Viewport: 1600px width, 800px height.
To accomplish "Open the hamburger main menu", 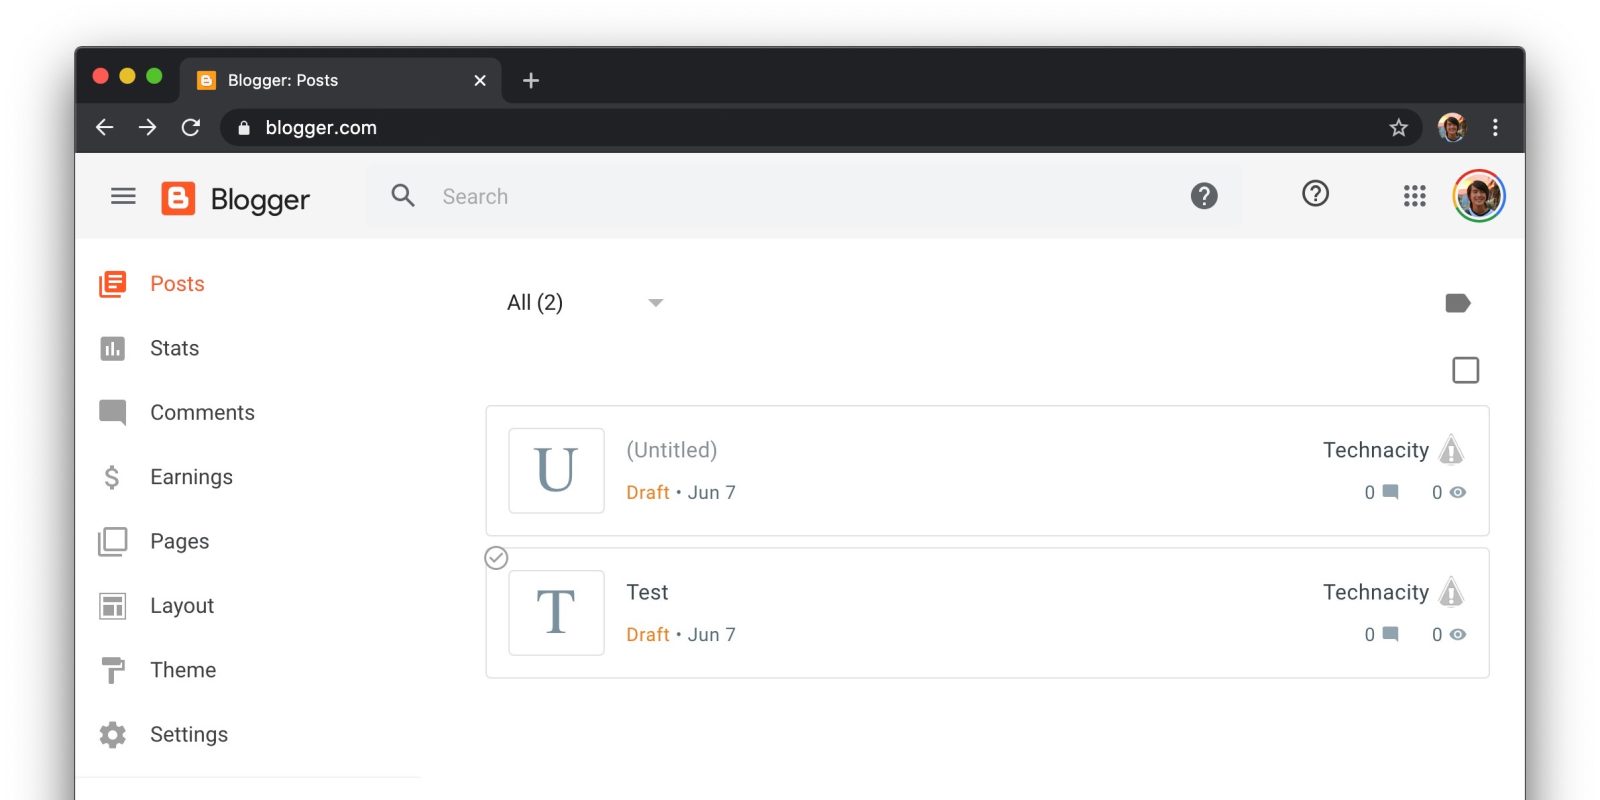I will [123, 196].
